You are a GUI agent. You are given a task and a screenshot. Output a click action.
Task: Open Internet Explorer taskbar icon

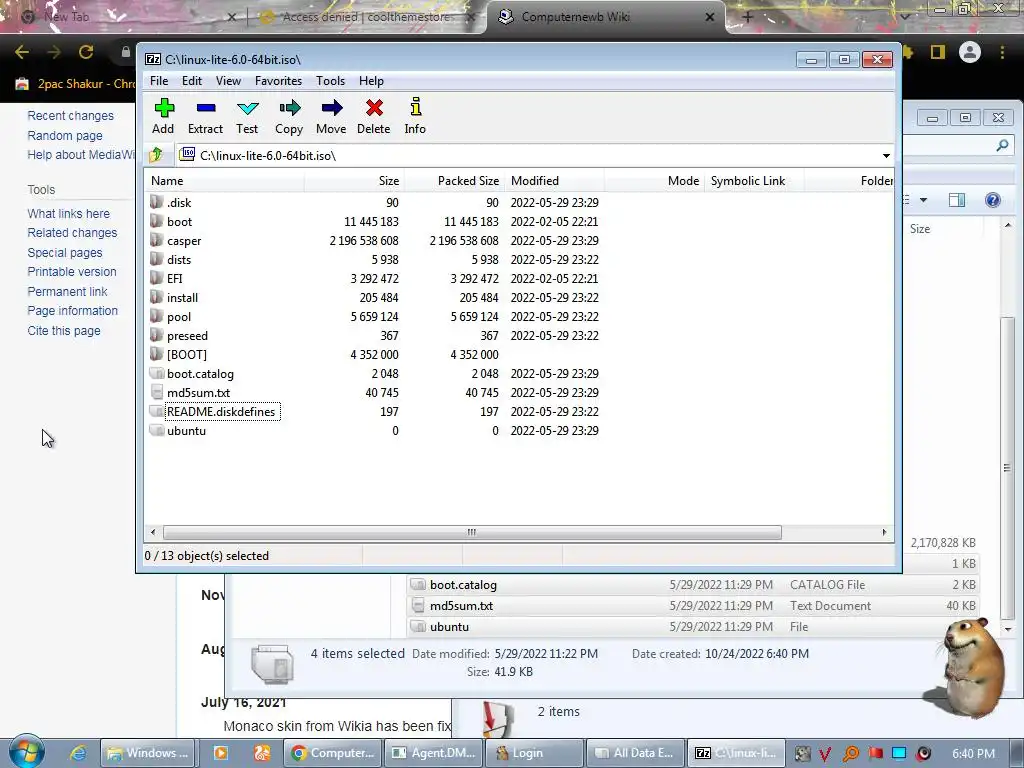click(x=78, y=753)
